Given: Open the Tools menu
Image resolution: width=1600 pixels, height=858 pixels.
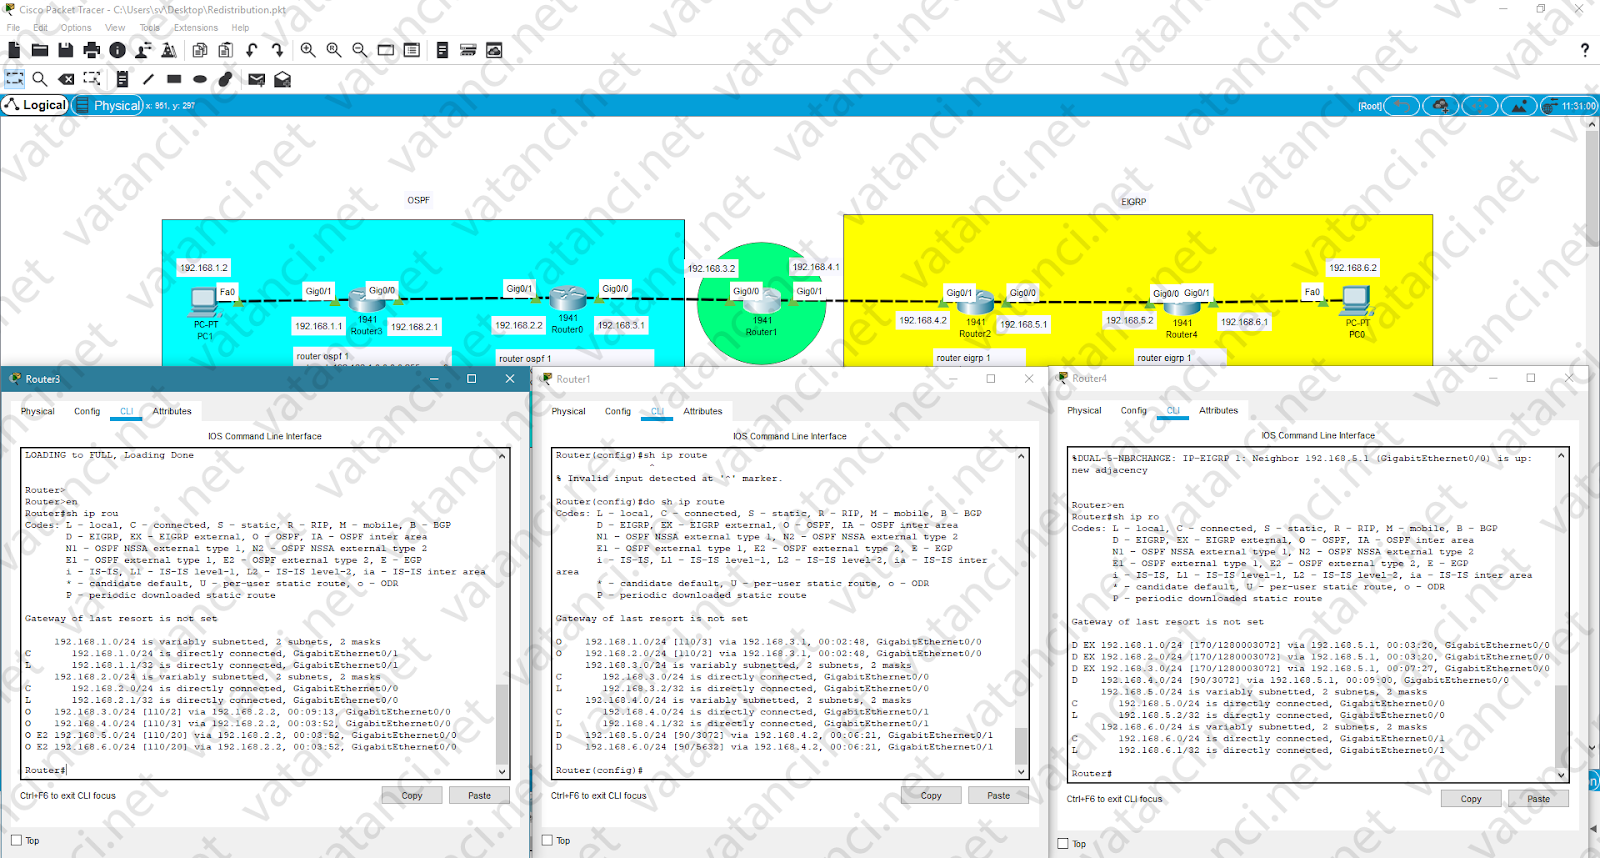Looking at the screenshot, I should point(149,28).
